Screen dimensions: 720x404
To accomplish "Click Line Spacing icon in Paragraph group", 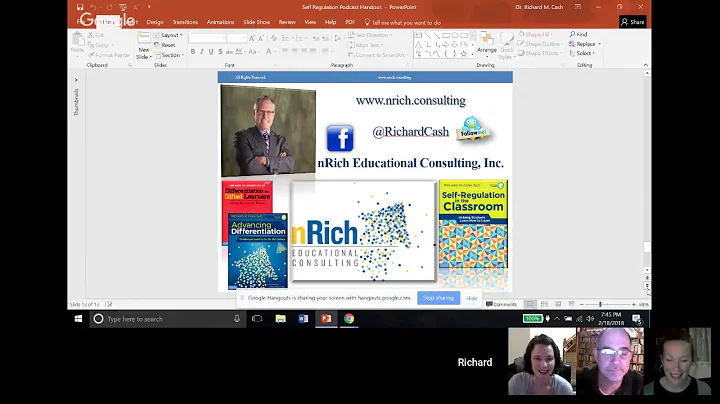I will [x=338, y=39].
